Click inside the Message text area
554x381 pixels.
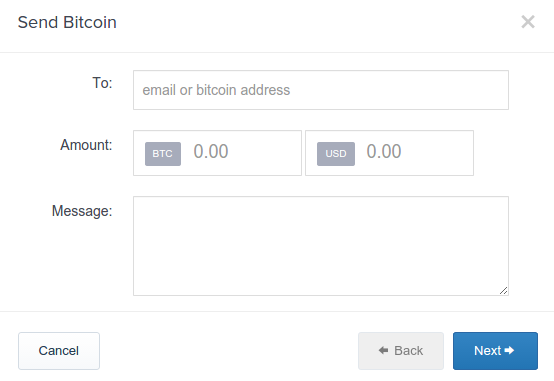321,246
